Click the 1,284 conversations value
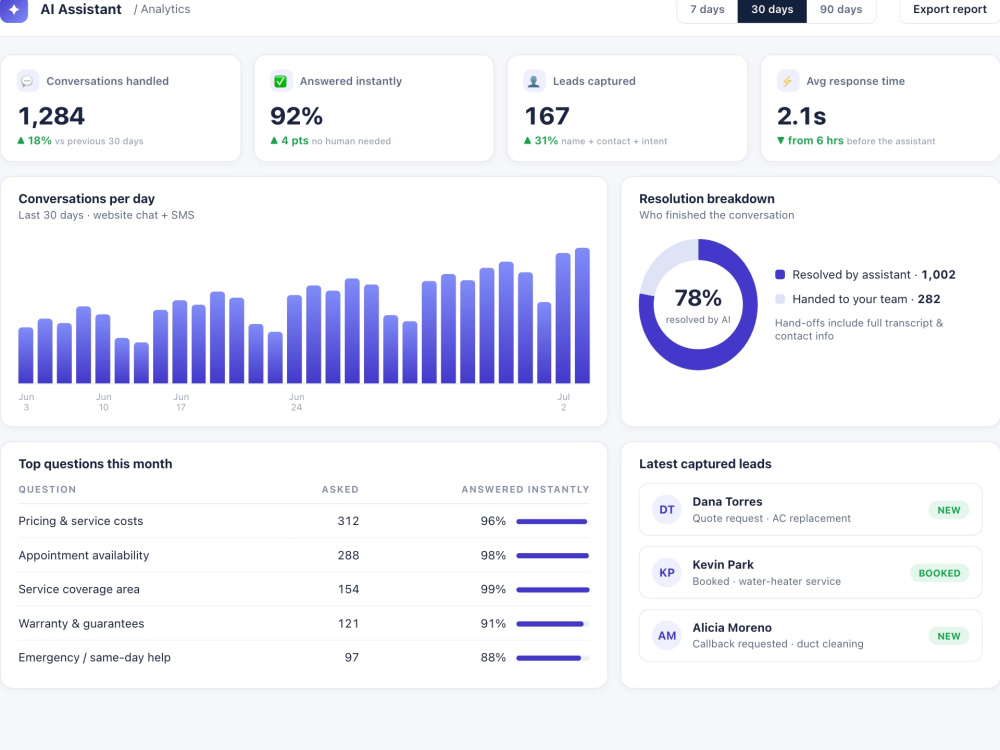The height and width of the screenshot is (750, 1000). coord(51,116)
